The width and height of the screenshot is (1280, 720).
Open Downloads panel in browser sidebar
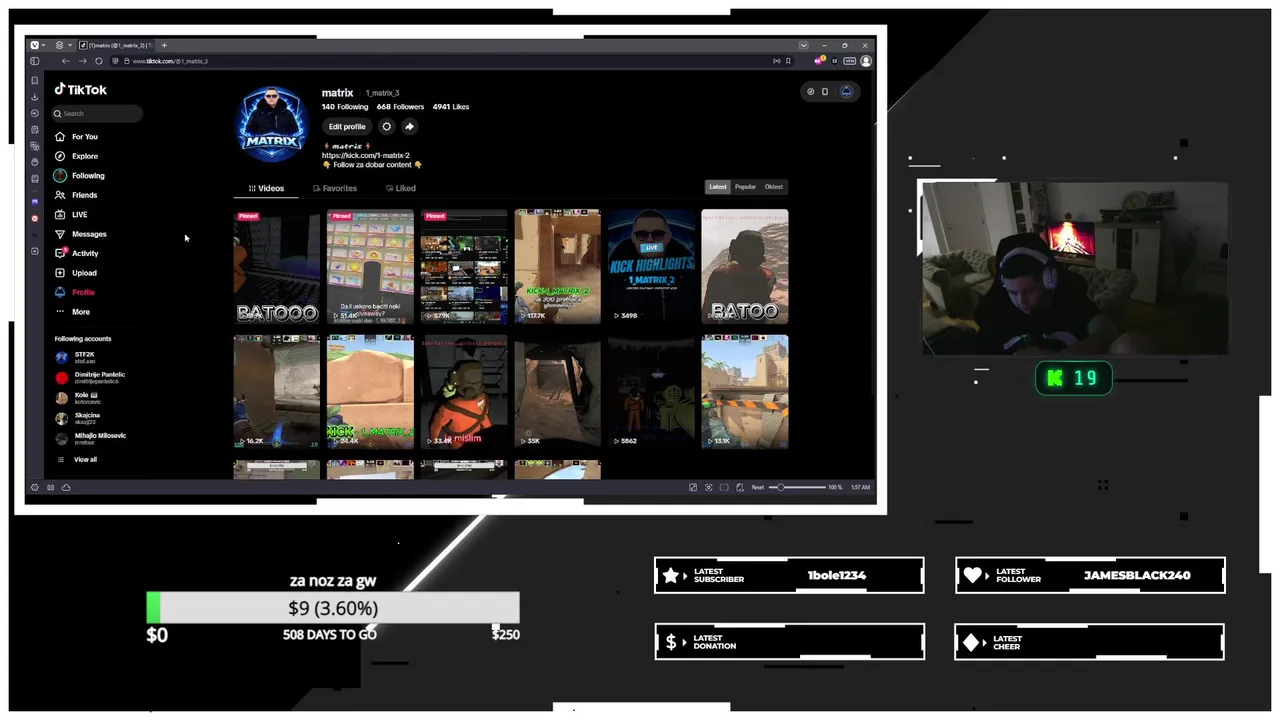pos(34,97)
